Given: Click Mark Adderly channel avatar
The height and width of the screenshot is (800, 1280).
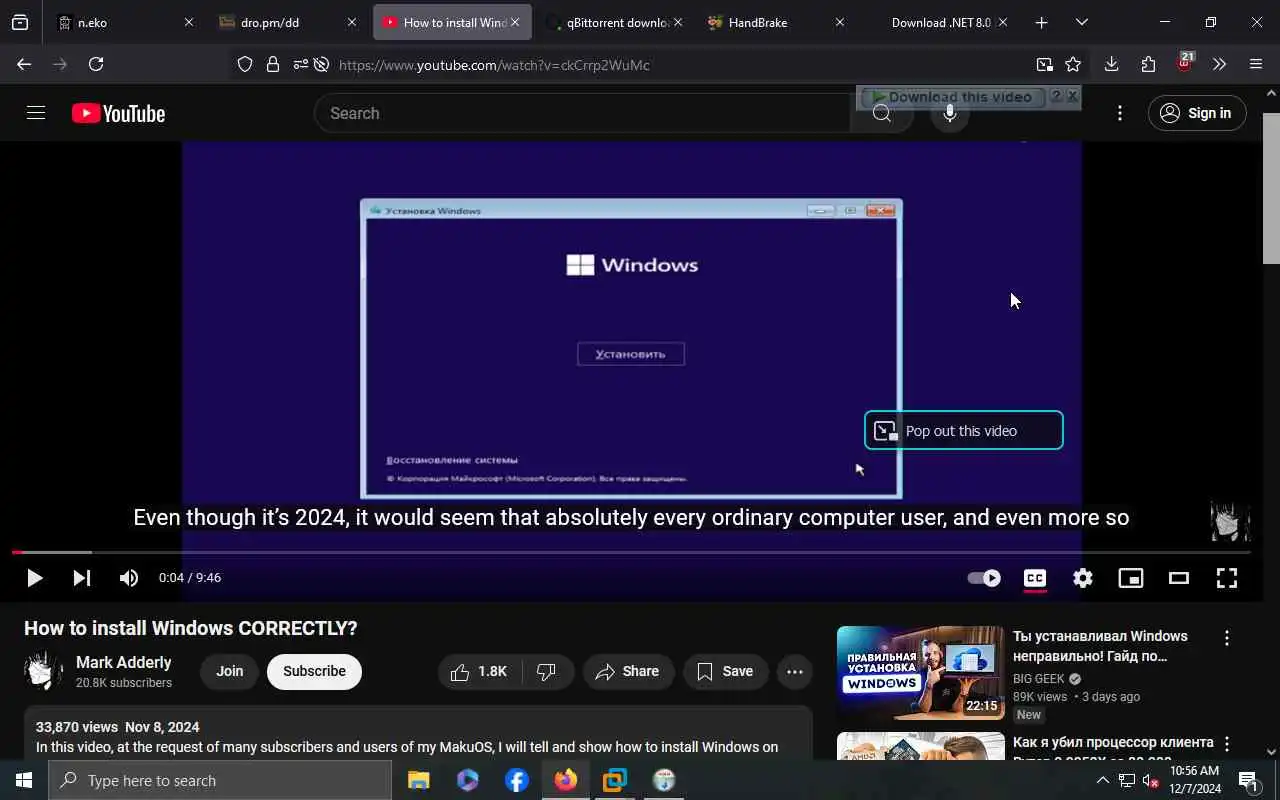Looking at the screenshot, I should pyautogui.click(x=43, y=671).
